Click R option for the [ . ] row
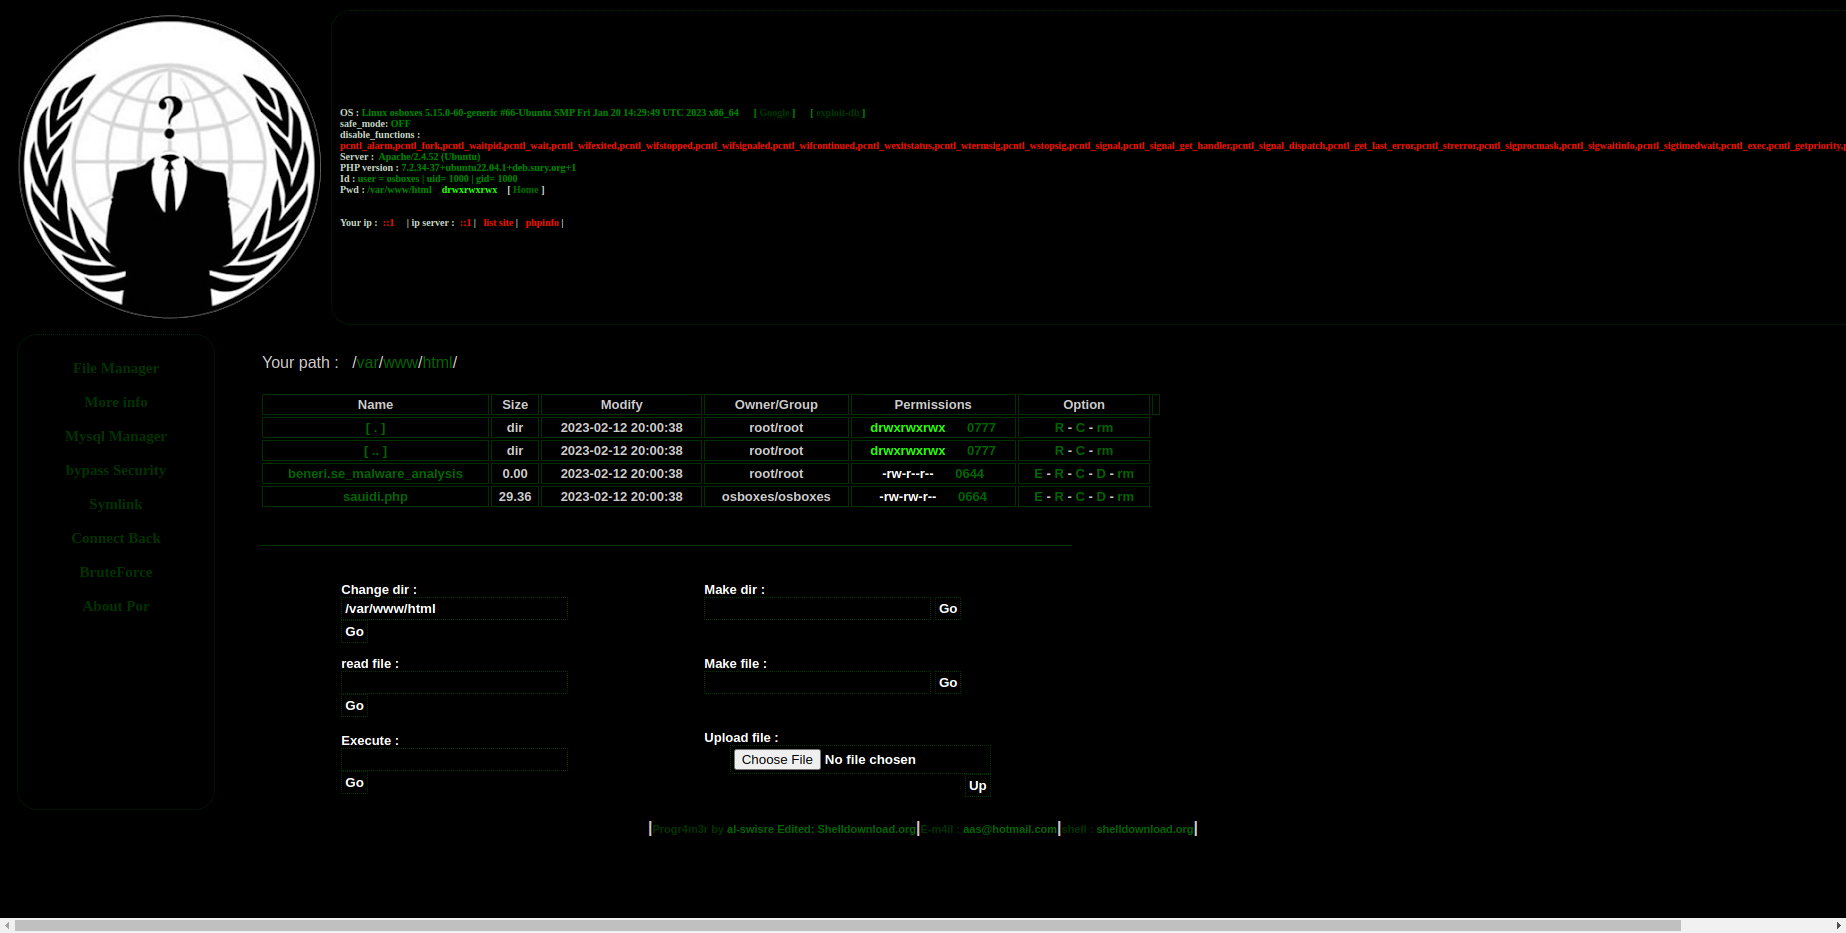The image size is (1846, 933). coord(1059,428)
